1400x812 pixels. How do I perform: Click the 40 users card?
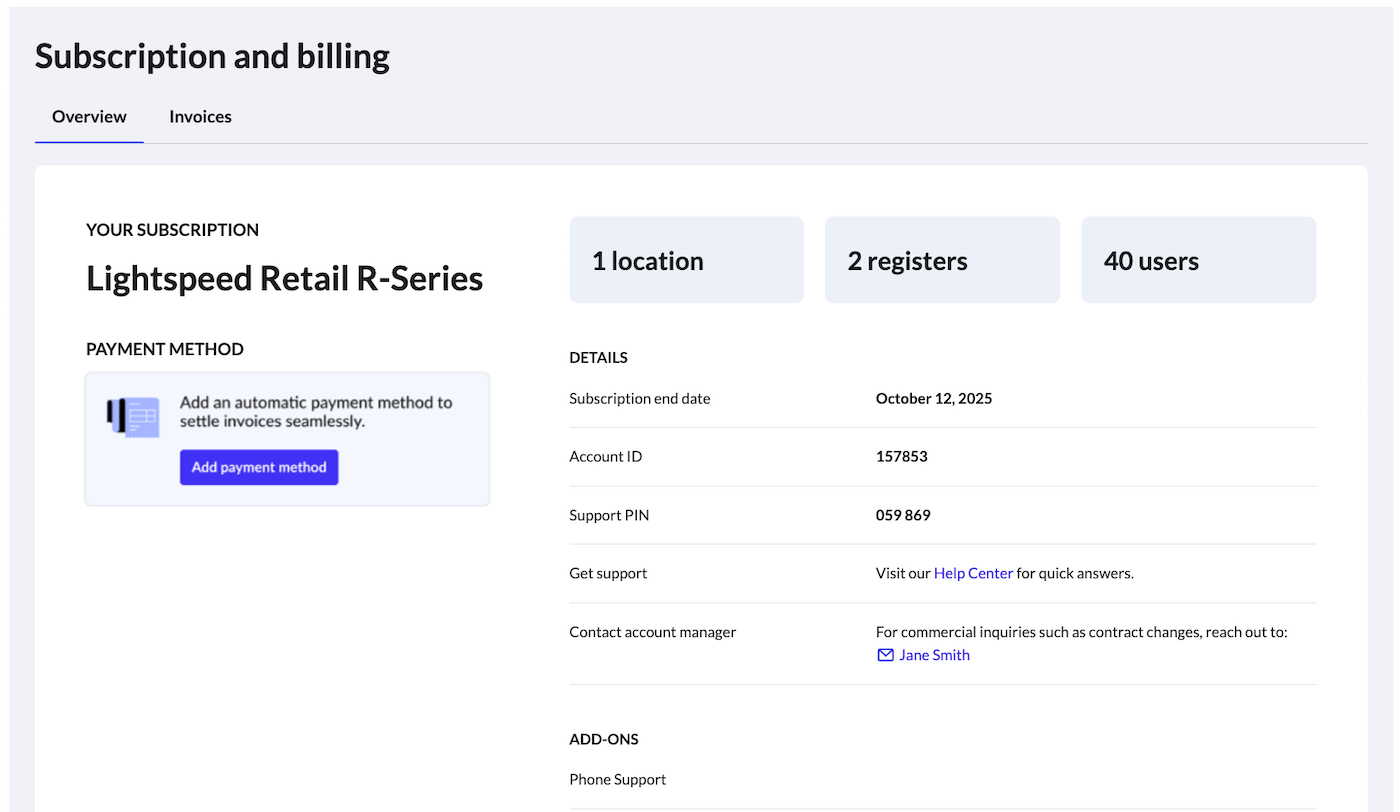click(x=1198, y=260)
